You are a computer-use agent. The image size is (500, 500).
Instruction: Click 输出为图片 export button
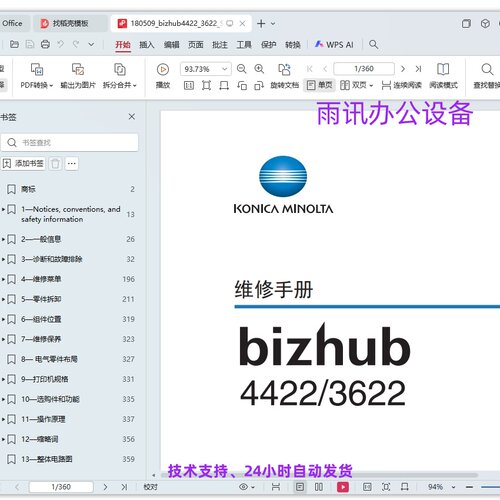(78, 76)
